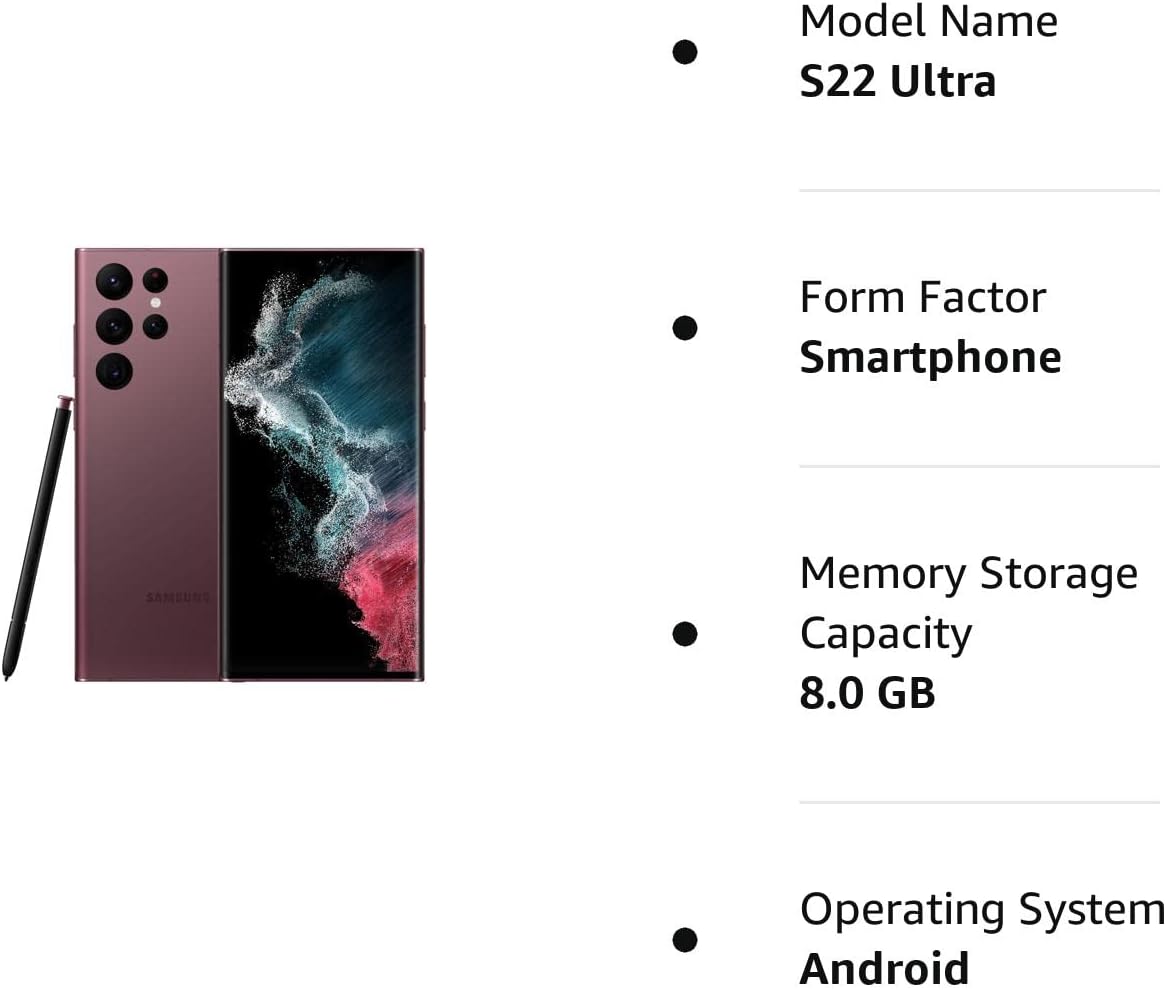Screen dimensions: 1166x990
Task: Click the "Operating System" label
Action: [981, 909]
